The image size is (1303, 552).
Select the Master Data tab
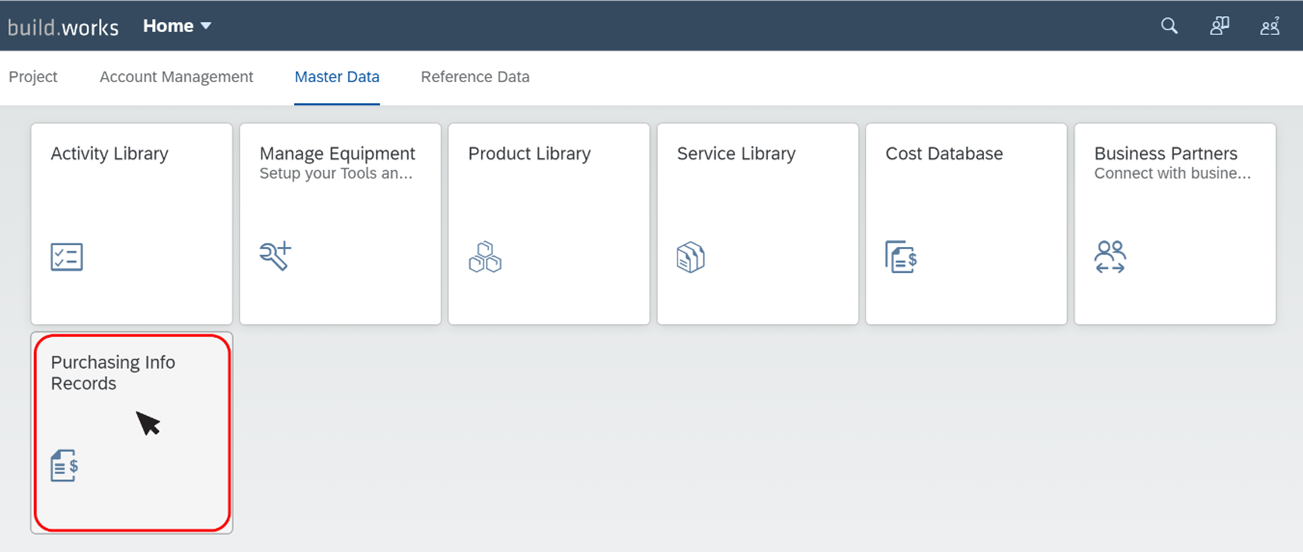[x=337, y=77]
